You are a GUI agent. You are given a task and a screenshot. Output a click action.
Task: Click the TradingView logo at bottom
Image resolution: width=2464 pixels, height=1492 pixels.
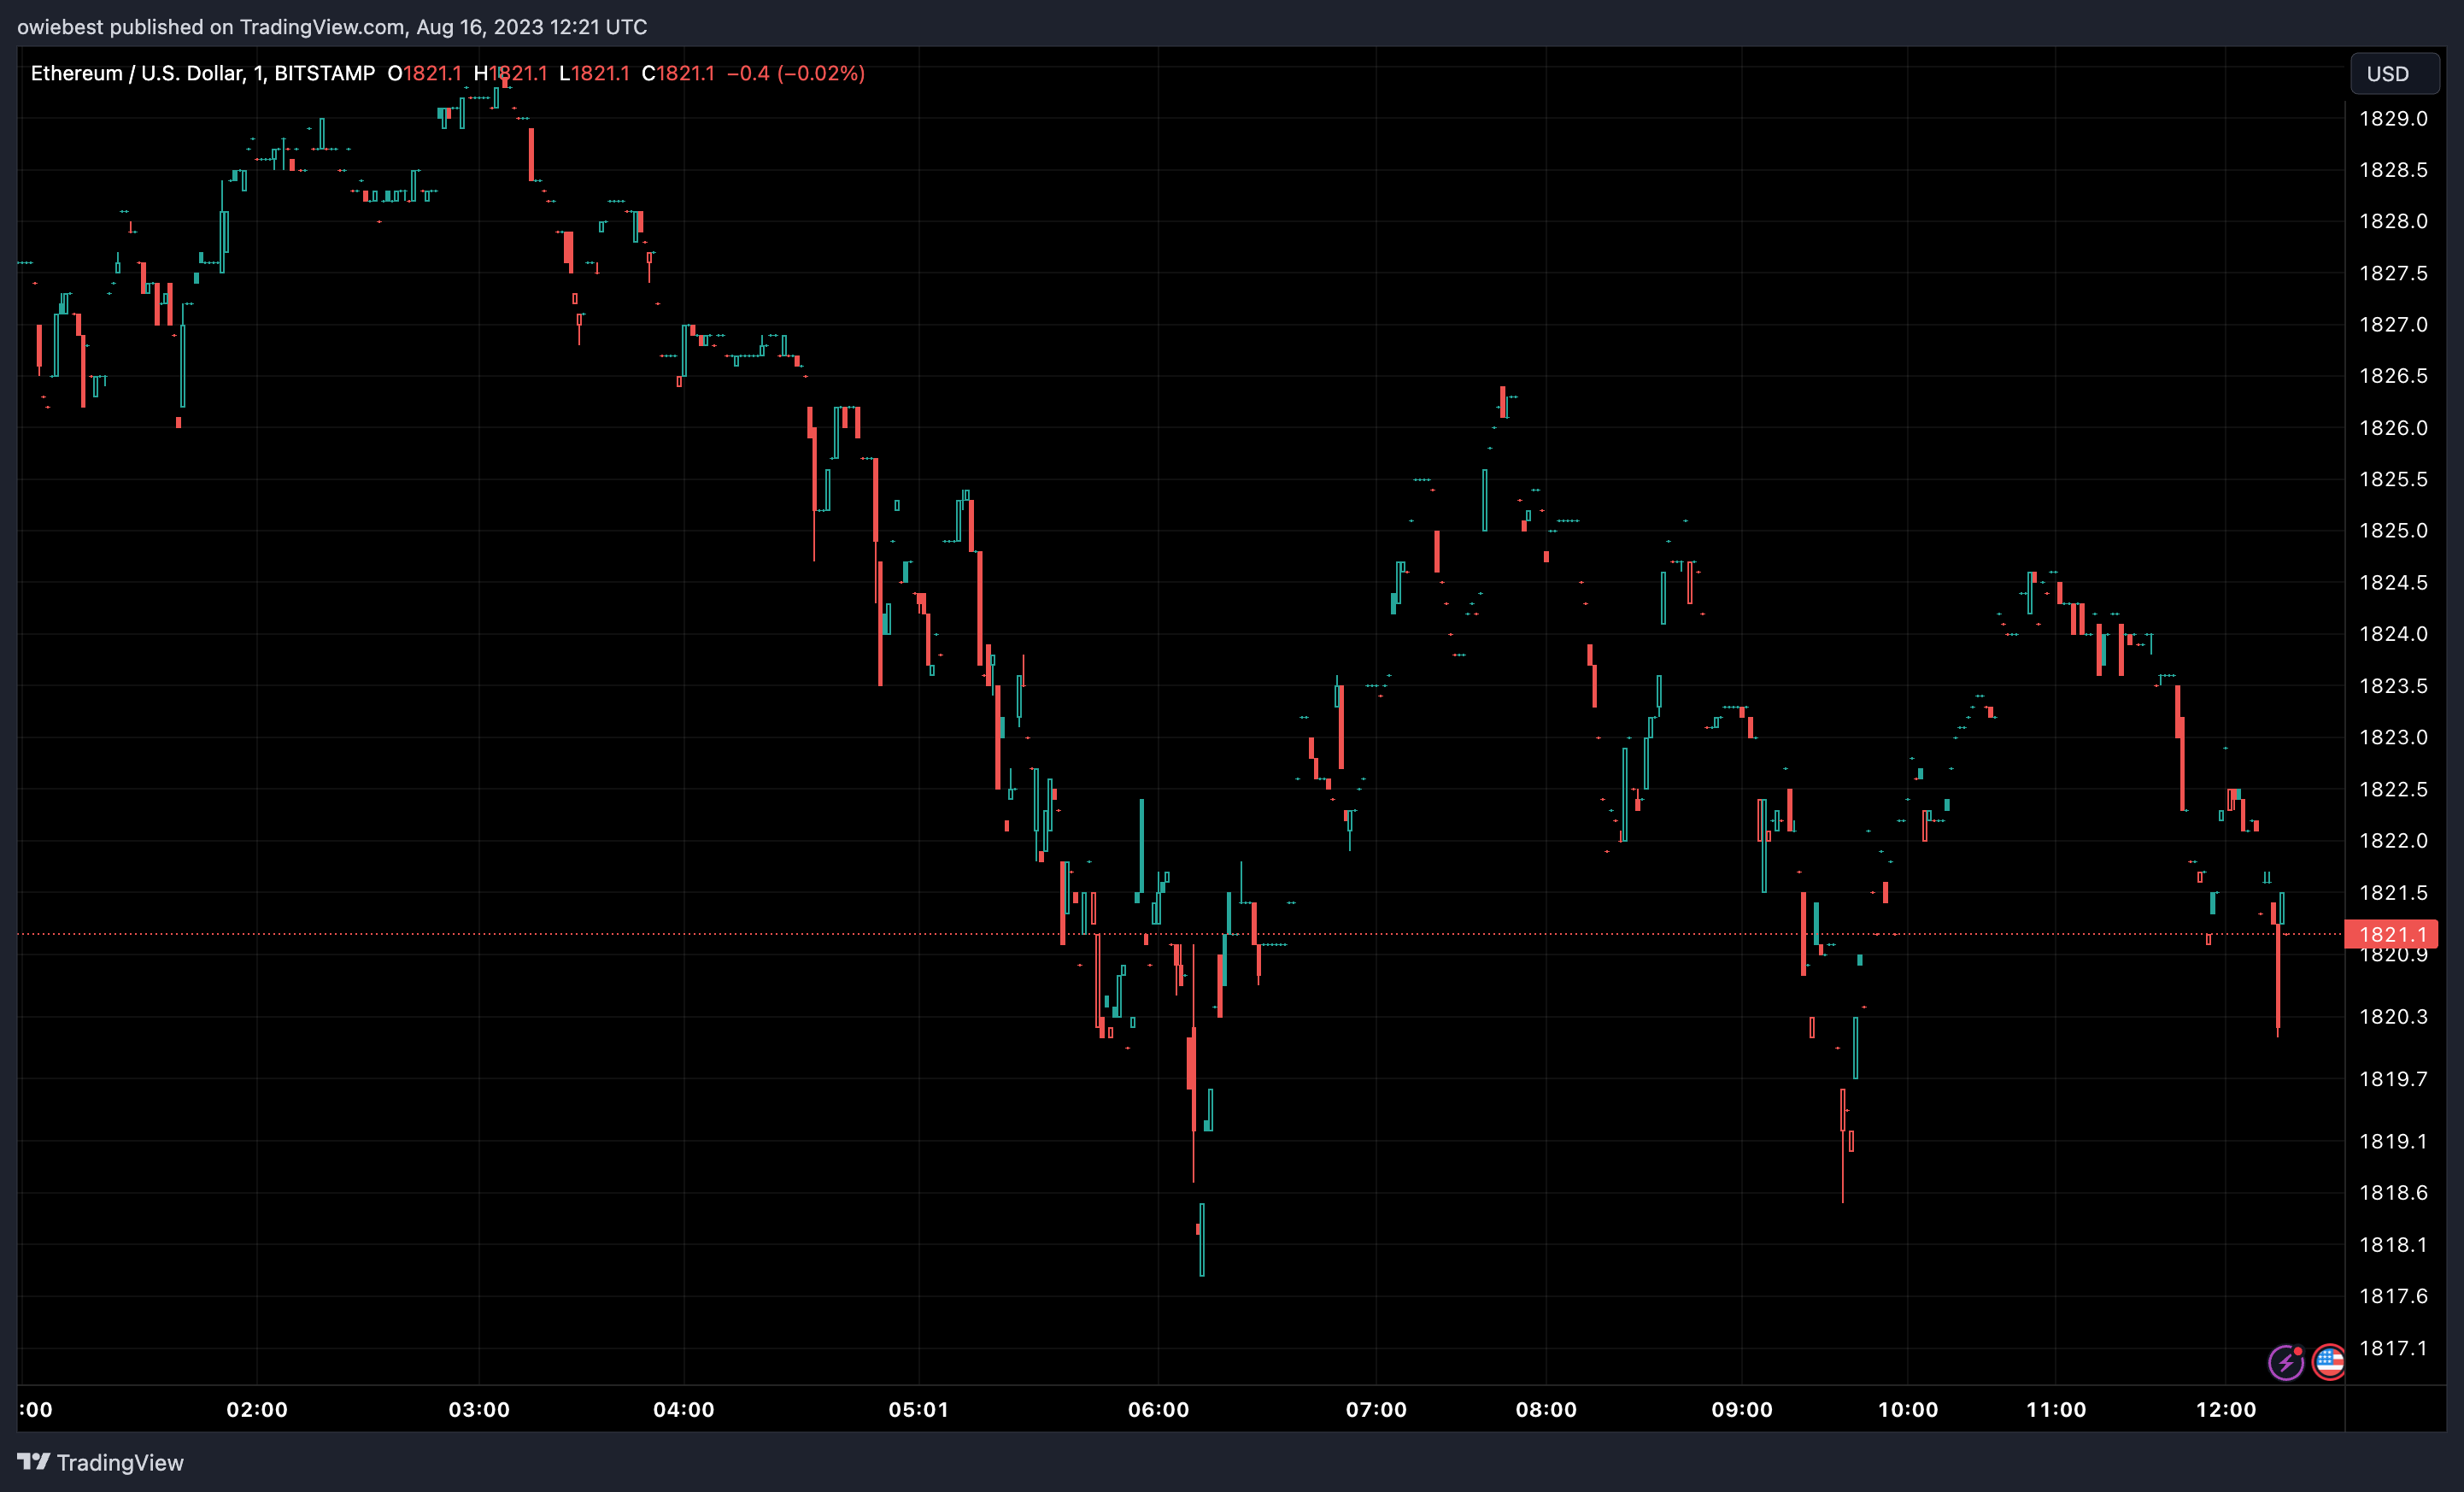[x=101, y=1462]
